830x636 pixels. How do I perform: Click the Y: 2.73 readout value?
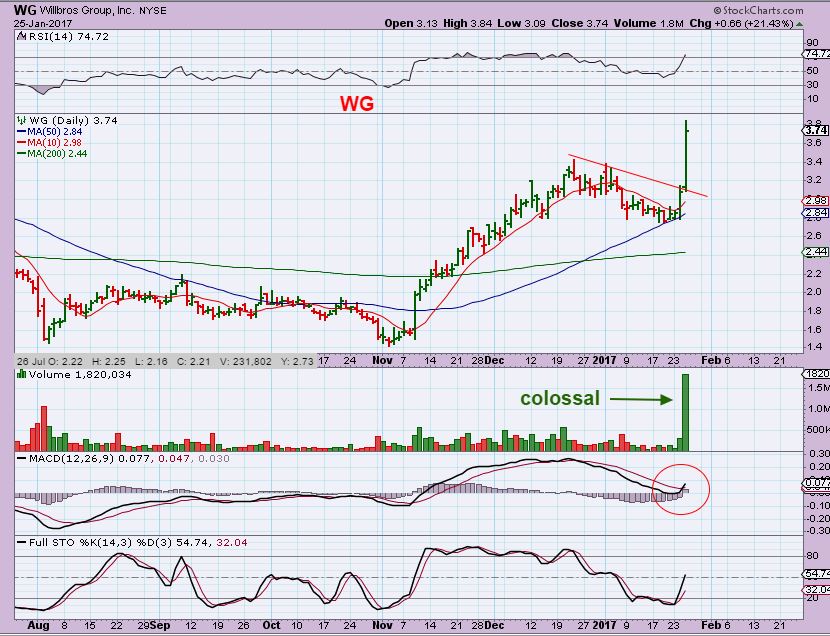coord(297,361)
